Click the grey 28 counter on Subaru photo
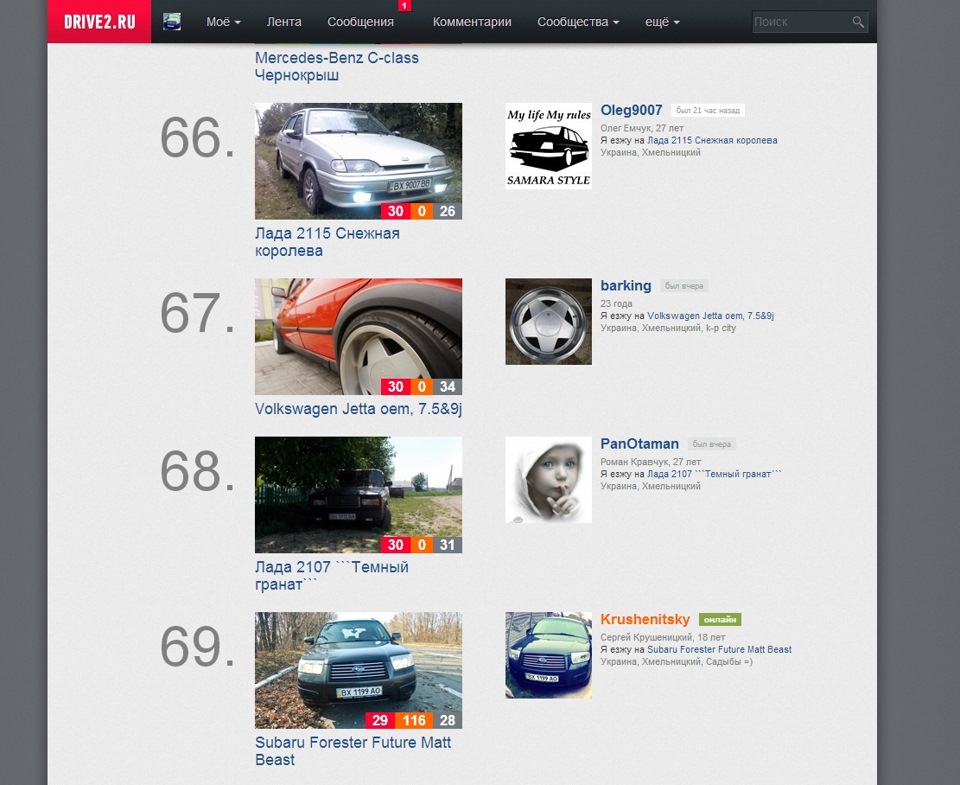This screenshot has height=785, width=960. pyautogui.click(x=448, y=721)
